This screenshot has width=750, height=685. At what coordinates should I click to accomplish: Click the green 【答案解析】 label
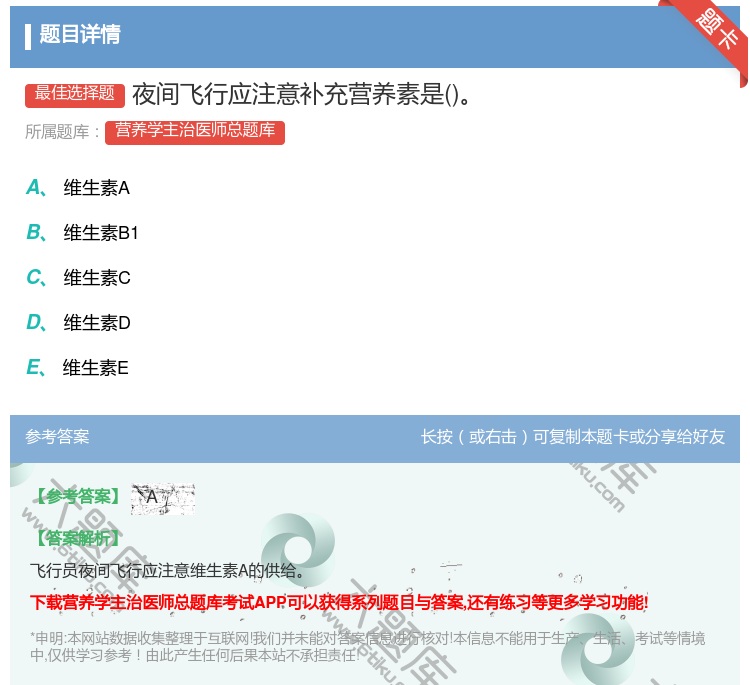coord(76,539)
